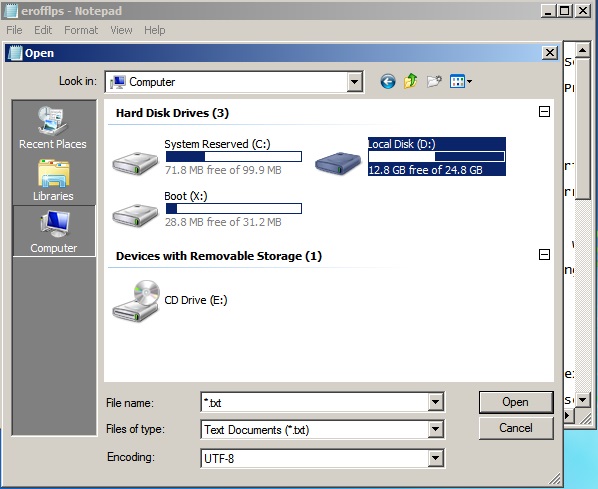Collapse Devices with Removable Storage group
The image size is (598, 489).
click(x=544, y=254)
